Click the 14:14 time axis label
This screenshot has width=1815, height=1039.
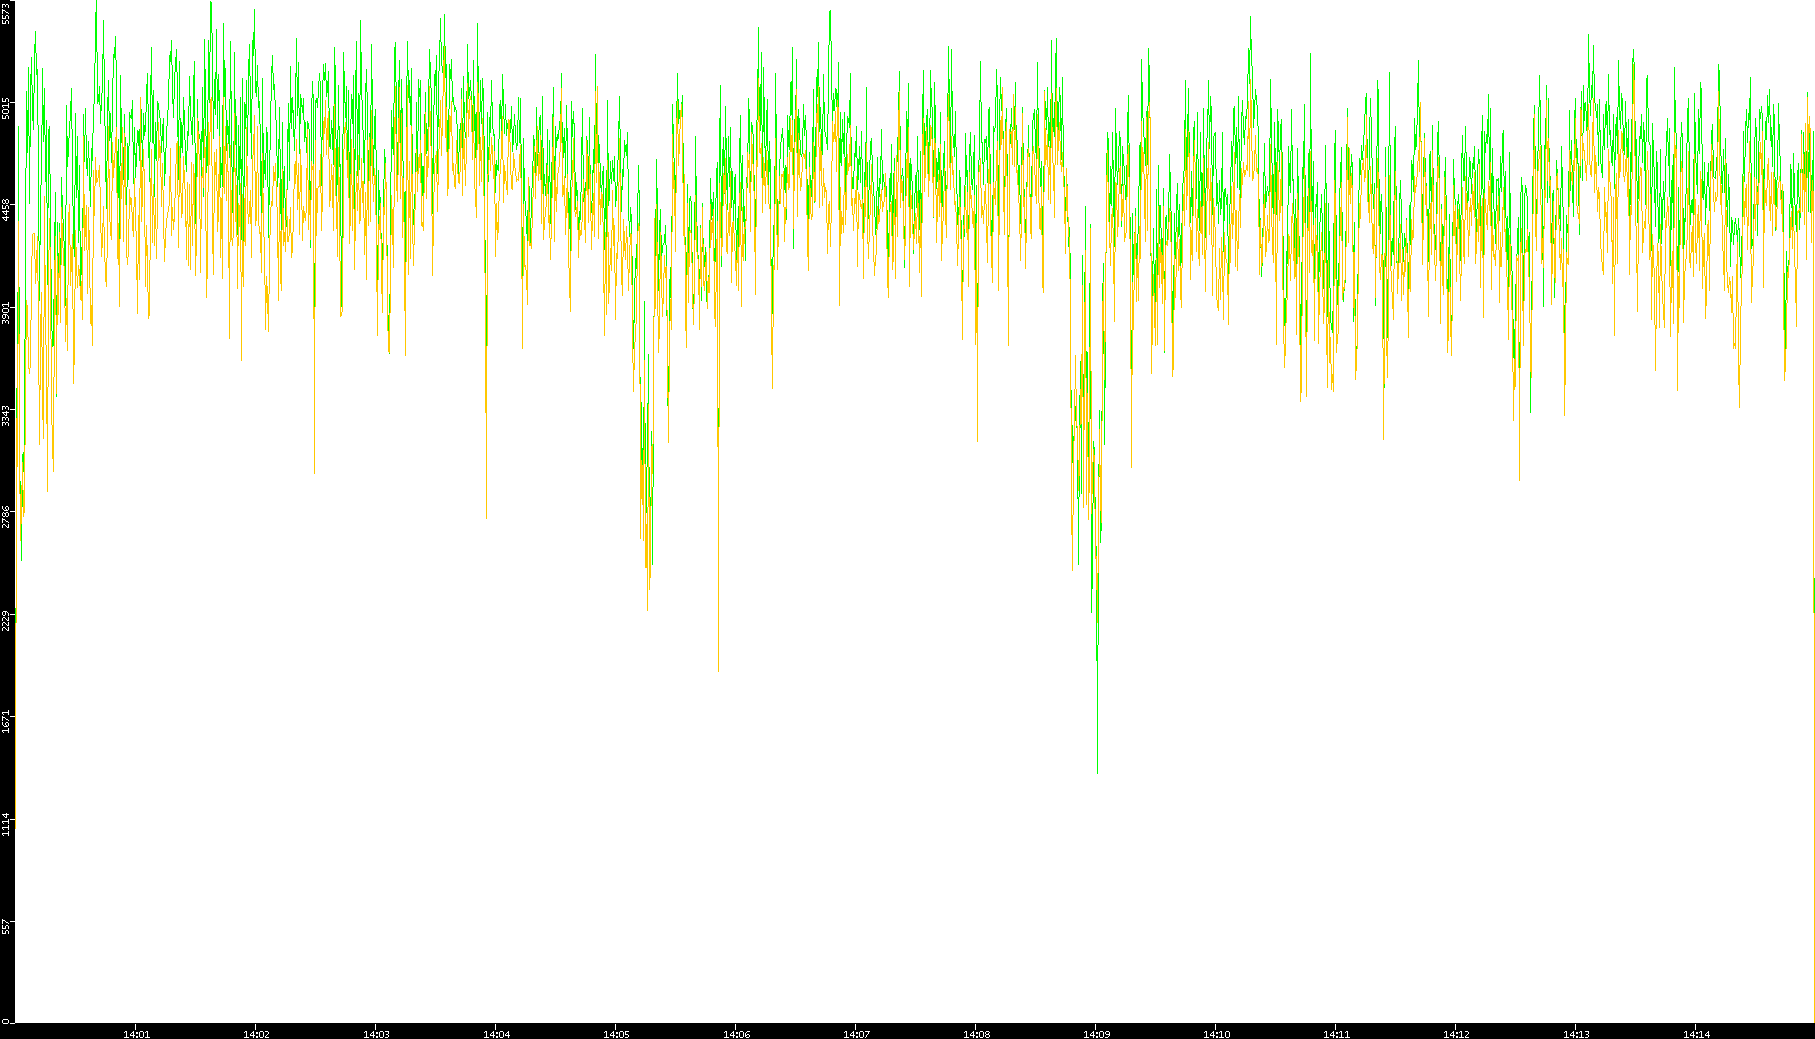(x=1696, y=1034)
